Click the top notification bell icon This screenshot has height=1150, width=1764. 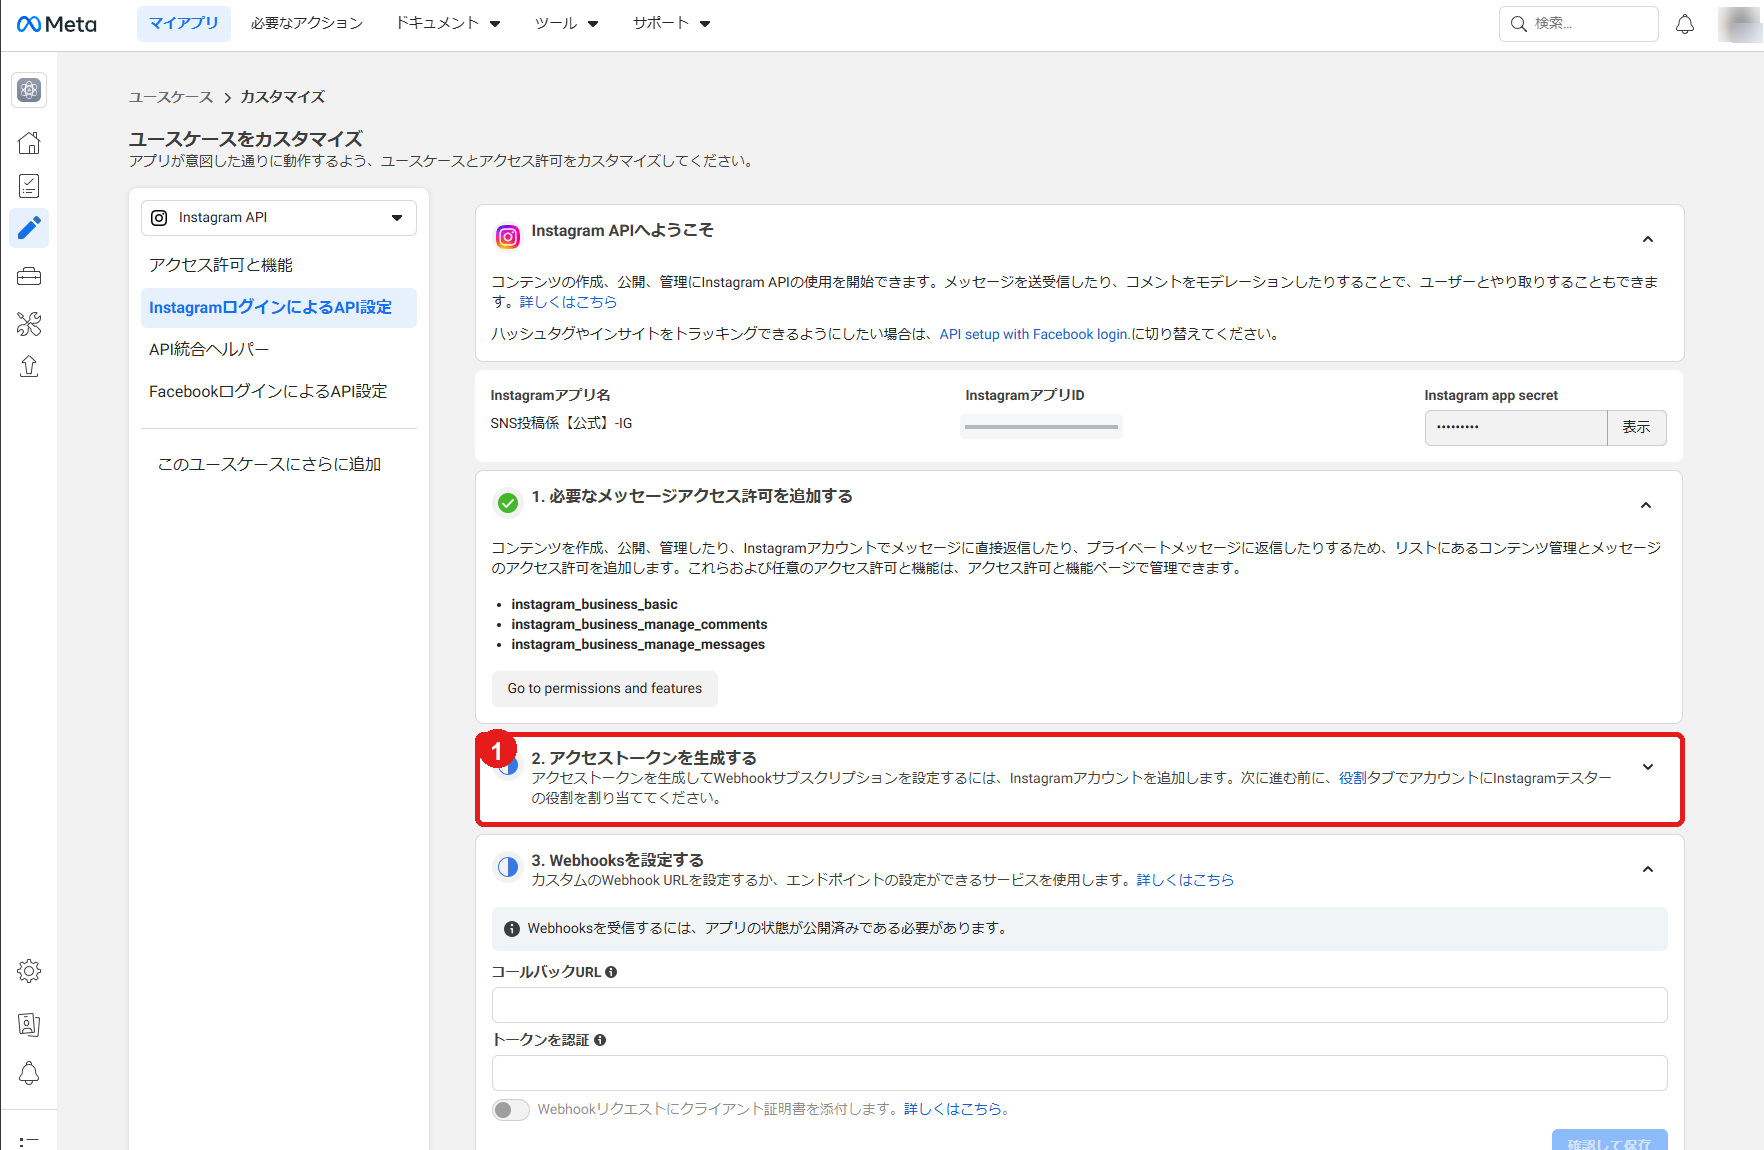click(x=1685, y=24)
